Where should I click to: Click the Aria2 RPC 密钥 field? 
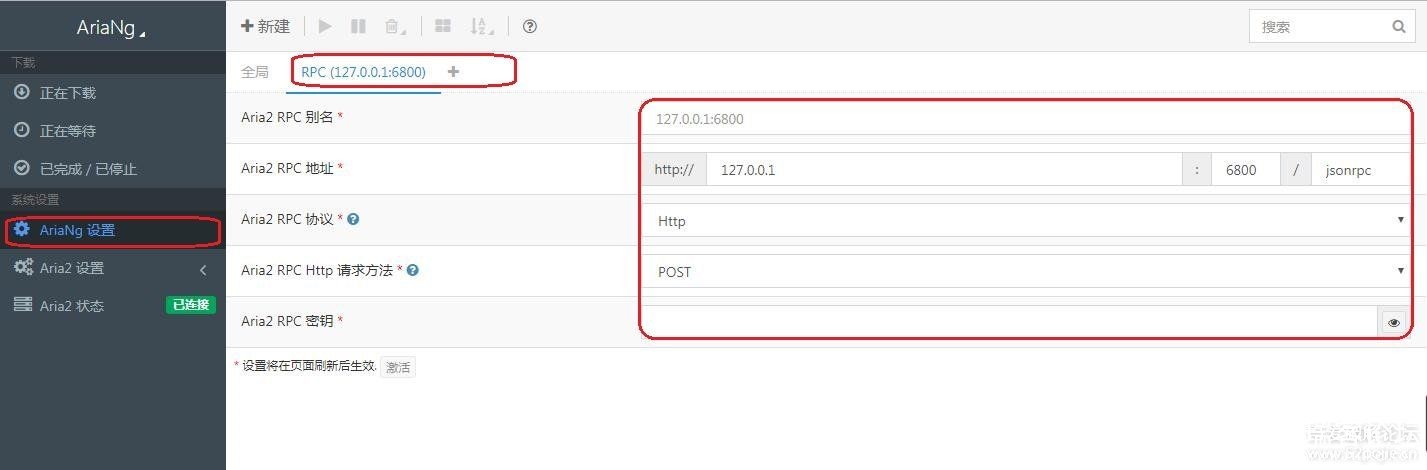1011,322
